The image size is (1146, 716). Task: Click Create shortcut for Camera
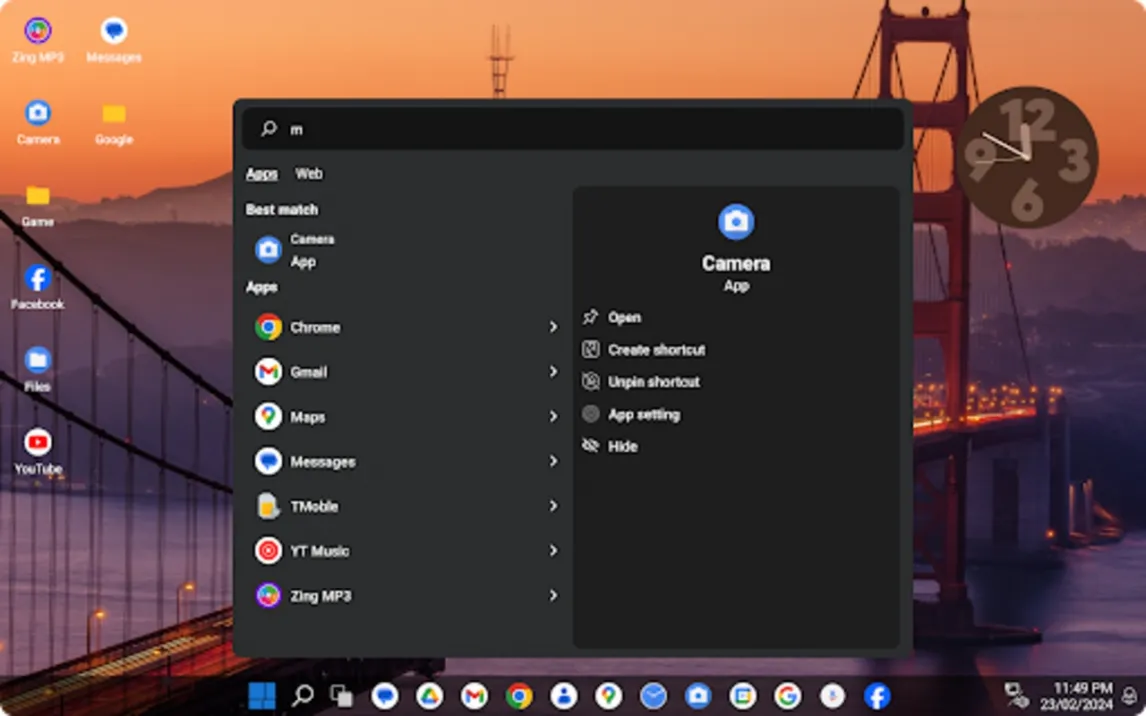click(x=656, y=350)
